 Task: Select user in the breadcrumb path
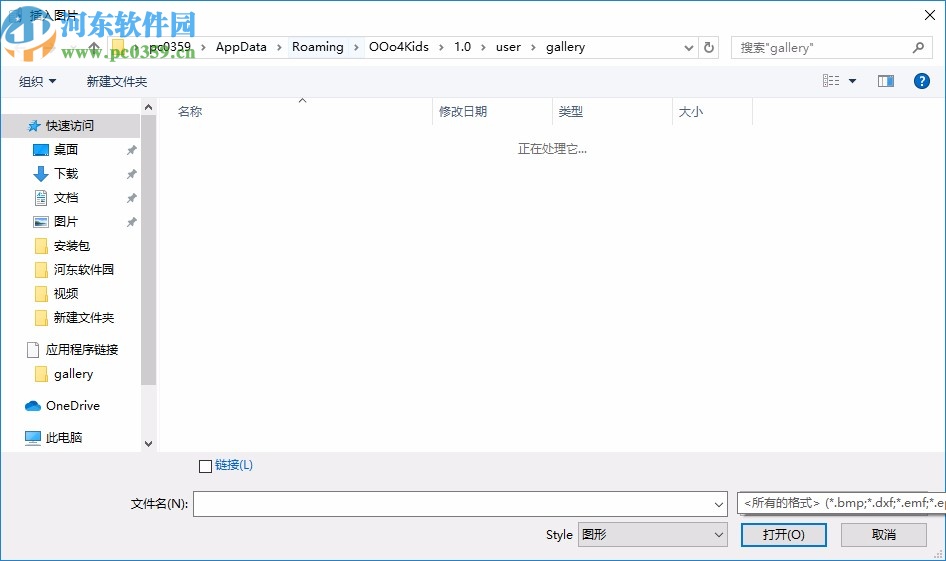508,47
